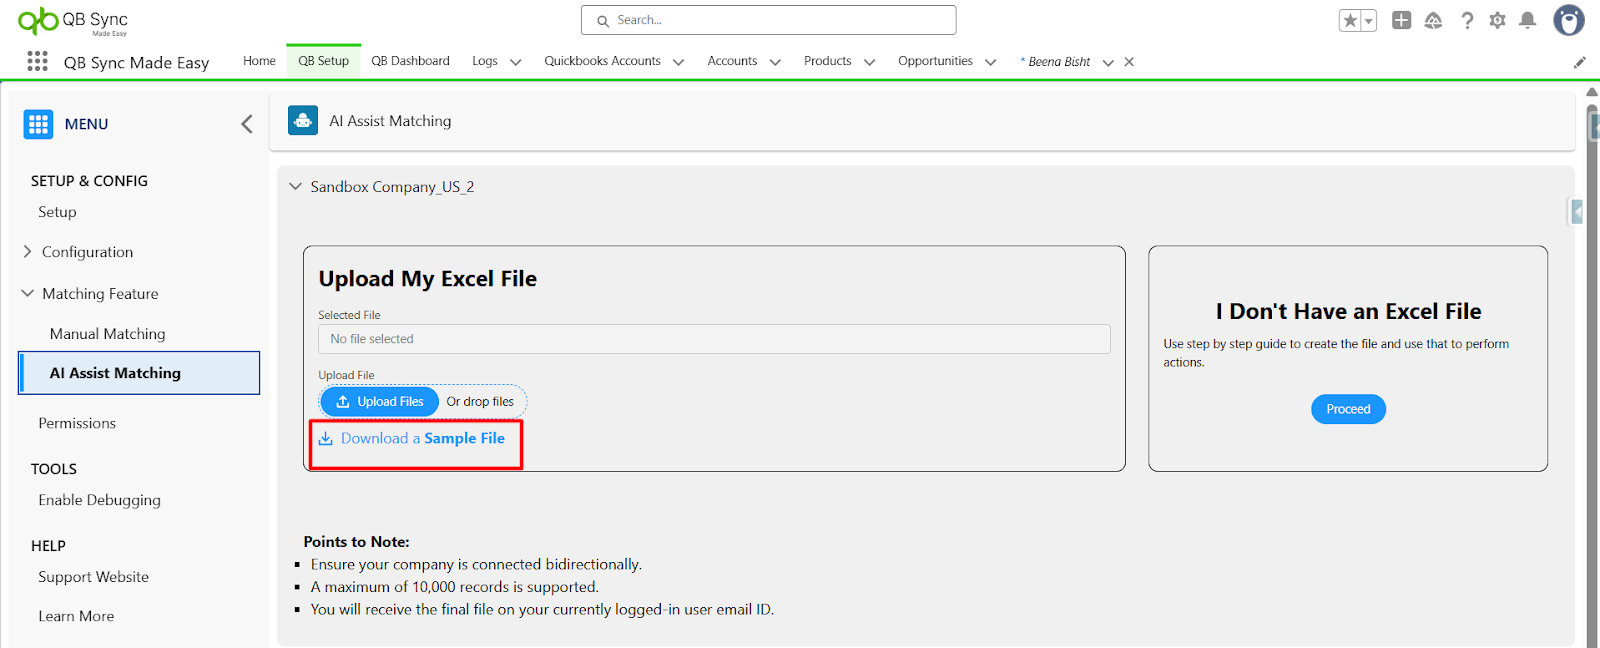The image size is (1600, 648).
Task: Click the Or drop files area
Action: (x=480, y=402)
